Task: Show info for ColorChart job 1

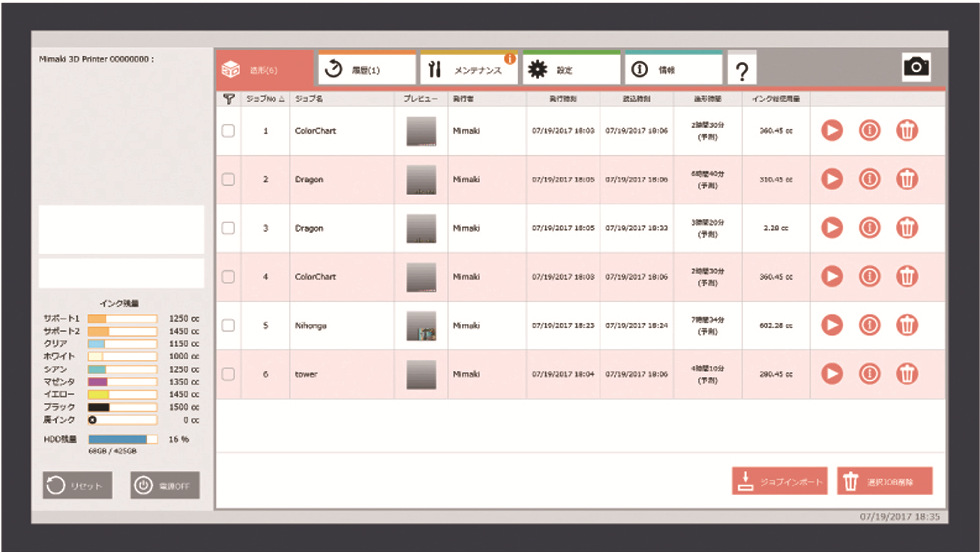Action: pos(869,131)
